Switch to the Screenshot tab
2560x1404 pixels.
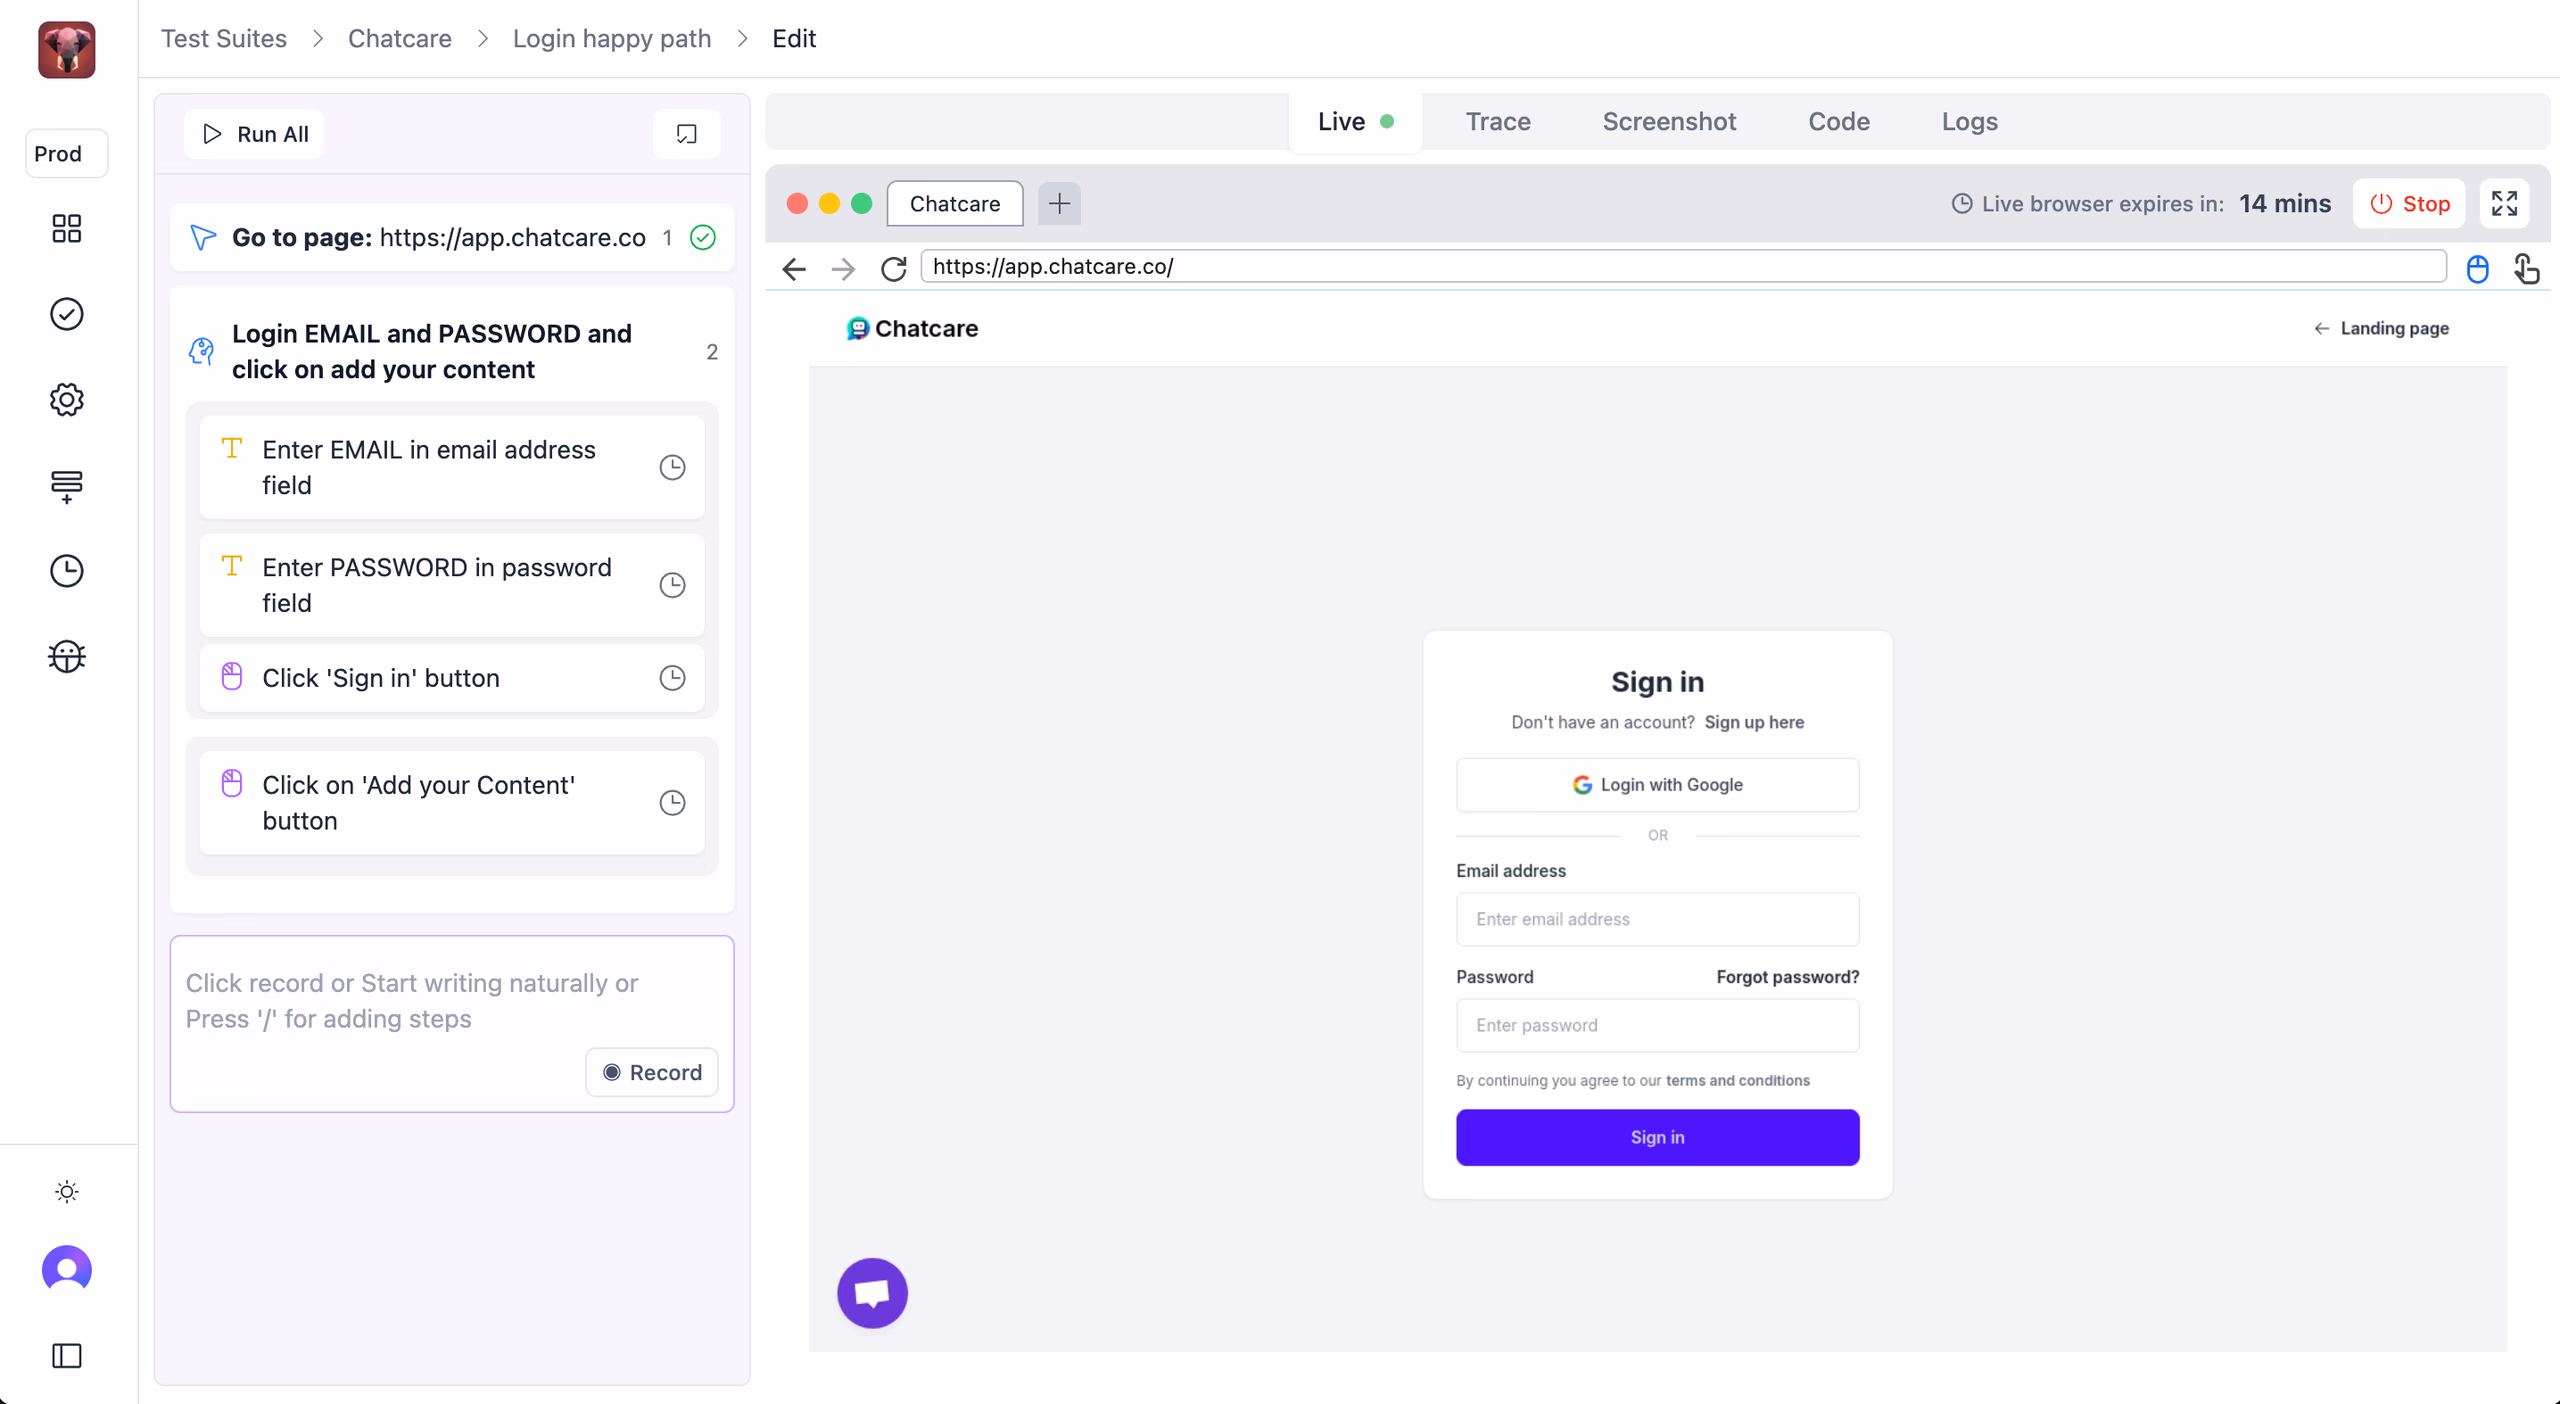(1669, 121)
